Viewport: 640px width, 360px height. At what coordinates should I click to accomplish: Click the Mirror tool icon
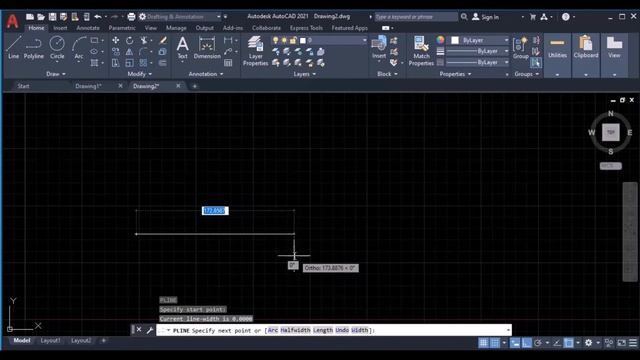click(x=129, y=52)
